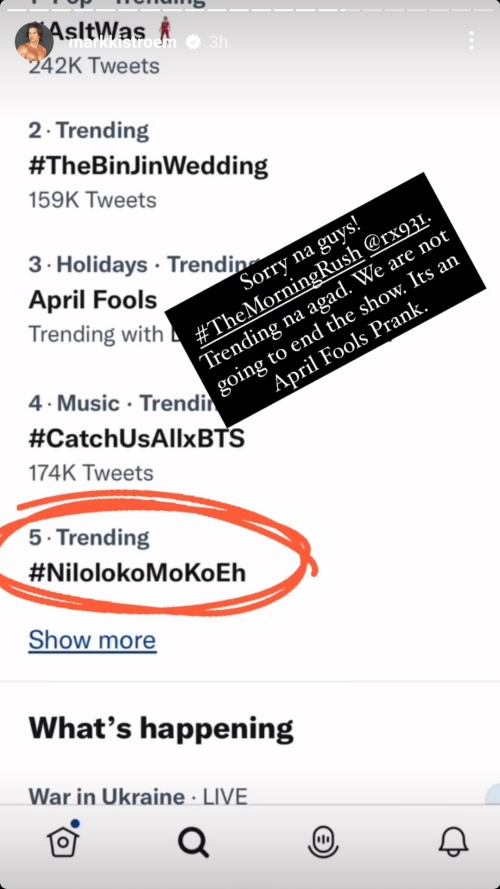Open the markkistroem username
This screenshot has height=889, width=500.
coord(122,43)
